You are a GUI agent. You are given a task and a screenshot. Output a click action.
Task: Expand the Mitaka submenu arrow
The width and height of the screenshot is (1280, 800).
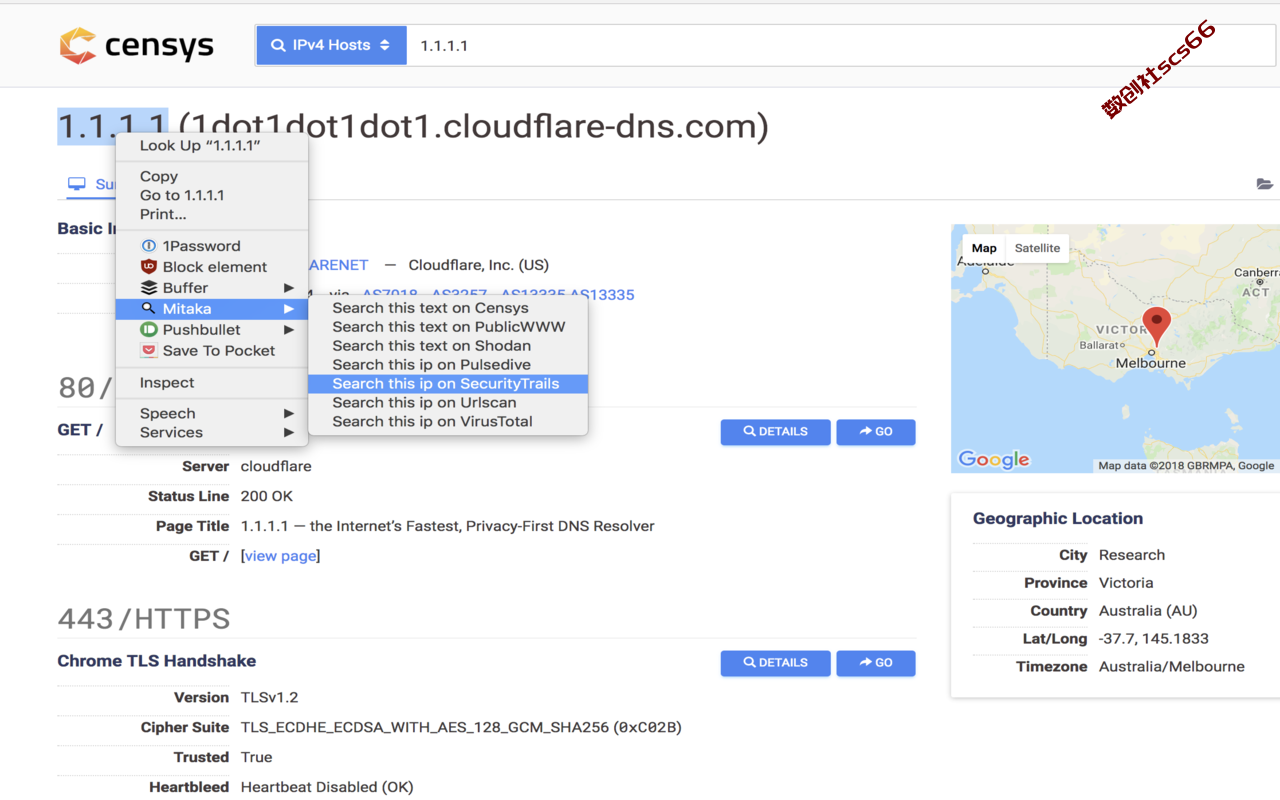tap(289, 309)
